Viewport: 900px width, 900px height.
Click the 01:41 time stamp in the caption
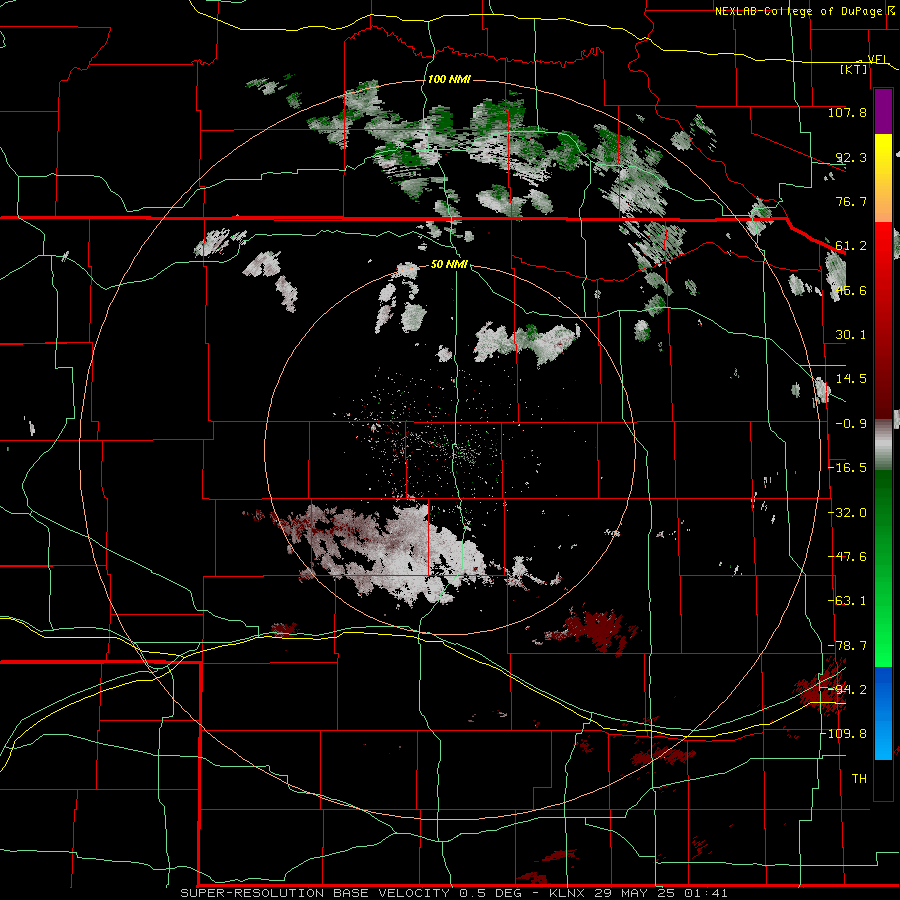(x=706, y=894)
